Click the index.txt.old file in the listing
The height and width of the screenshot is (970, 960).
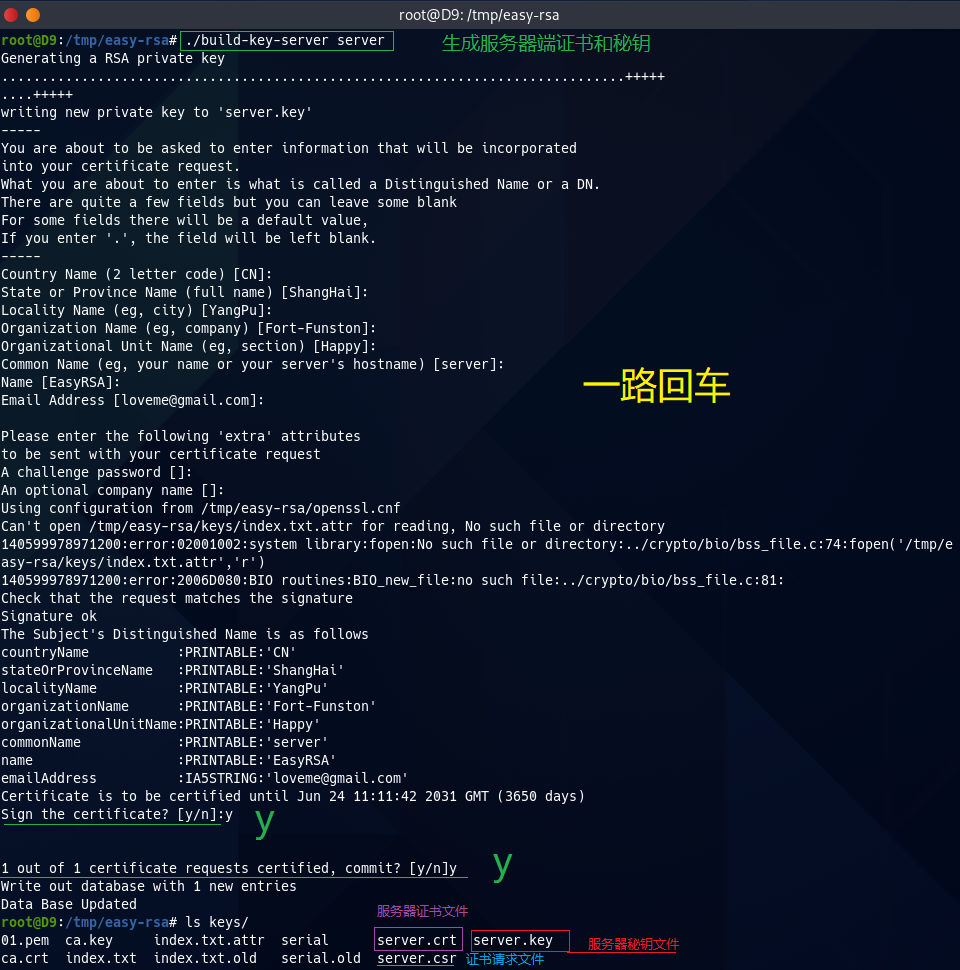[x=204, y=959]
